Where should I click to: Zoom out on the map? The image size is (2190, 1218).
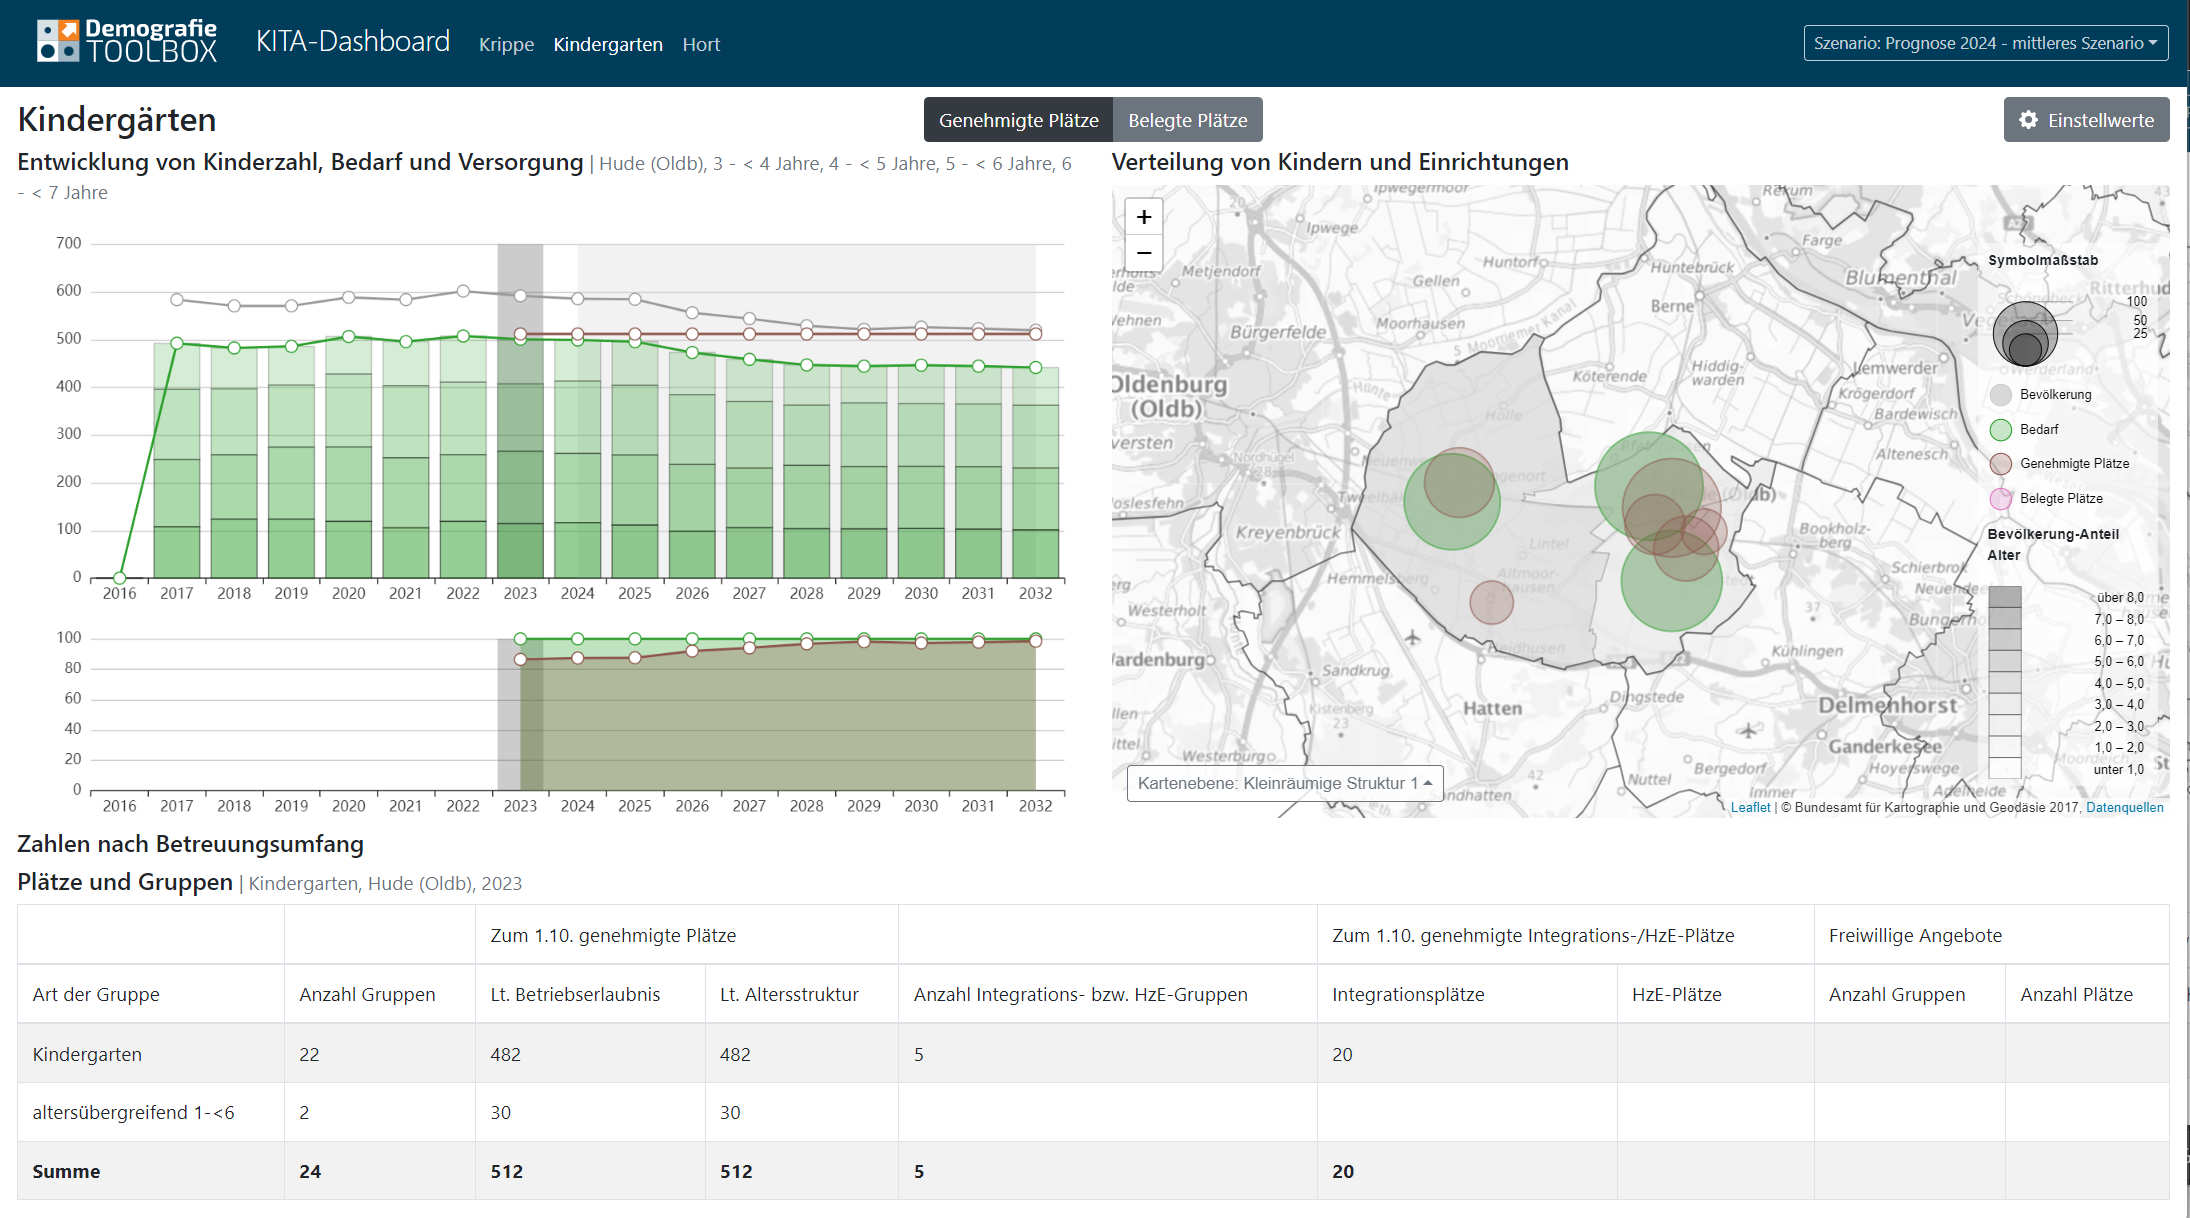pos(1144,253)
